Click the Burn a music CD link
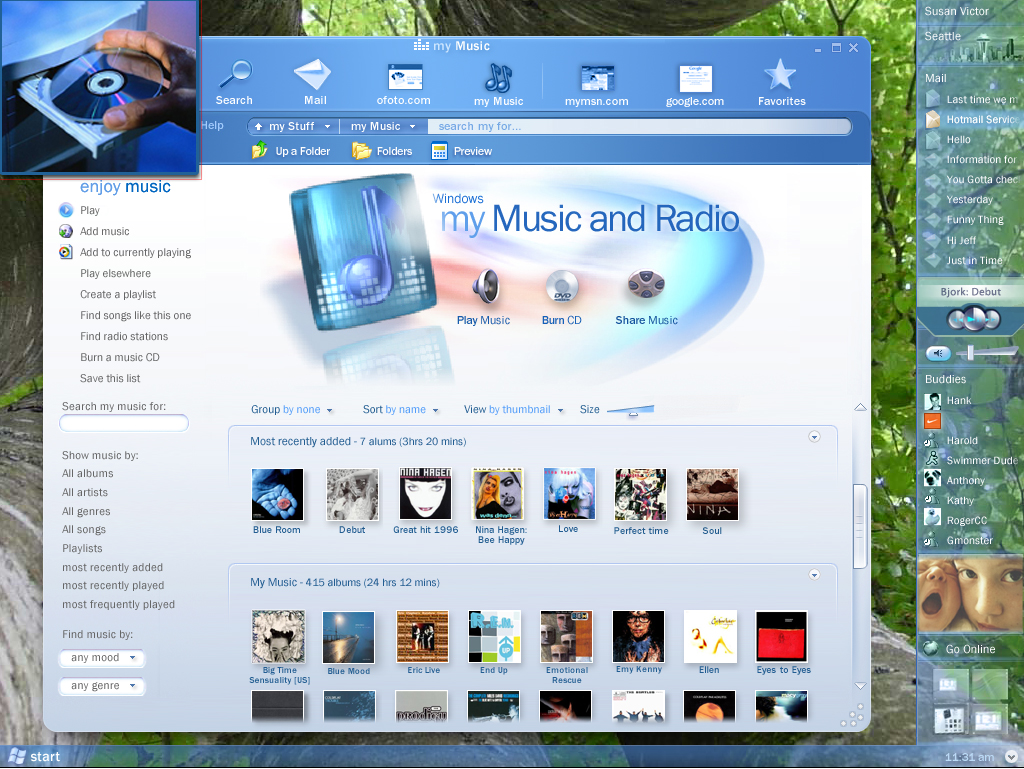The width and height of the screenshot is (1024, 769). (x=120, y=357)
